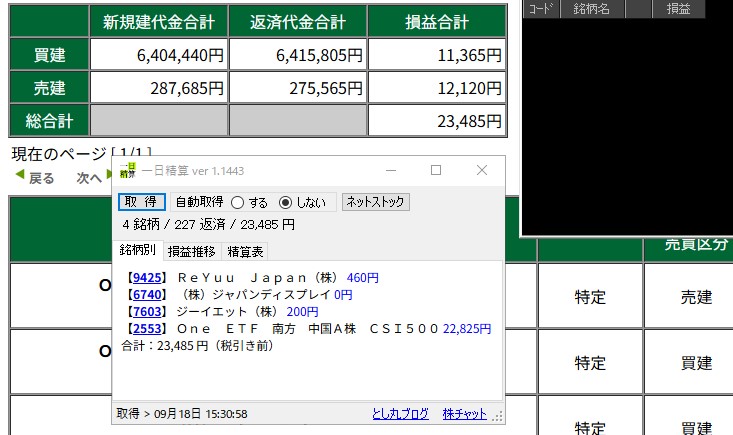Maximize the 一日精算 window
The image size is (733, 435).
click(436, 171)
